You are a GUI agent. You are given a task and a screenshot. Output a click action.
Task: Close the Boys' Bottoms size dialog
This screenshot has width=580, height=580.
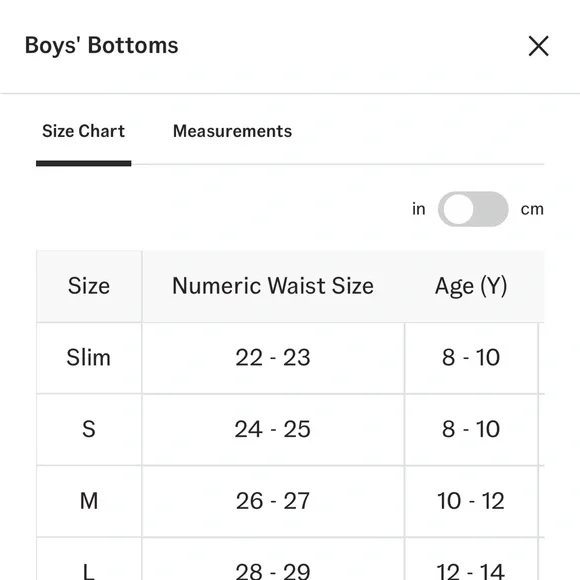(538, 46)
